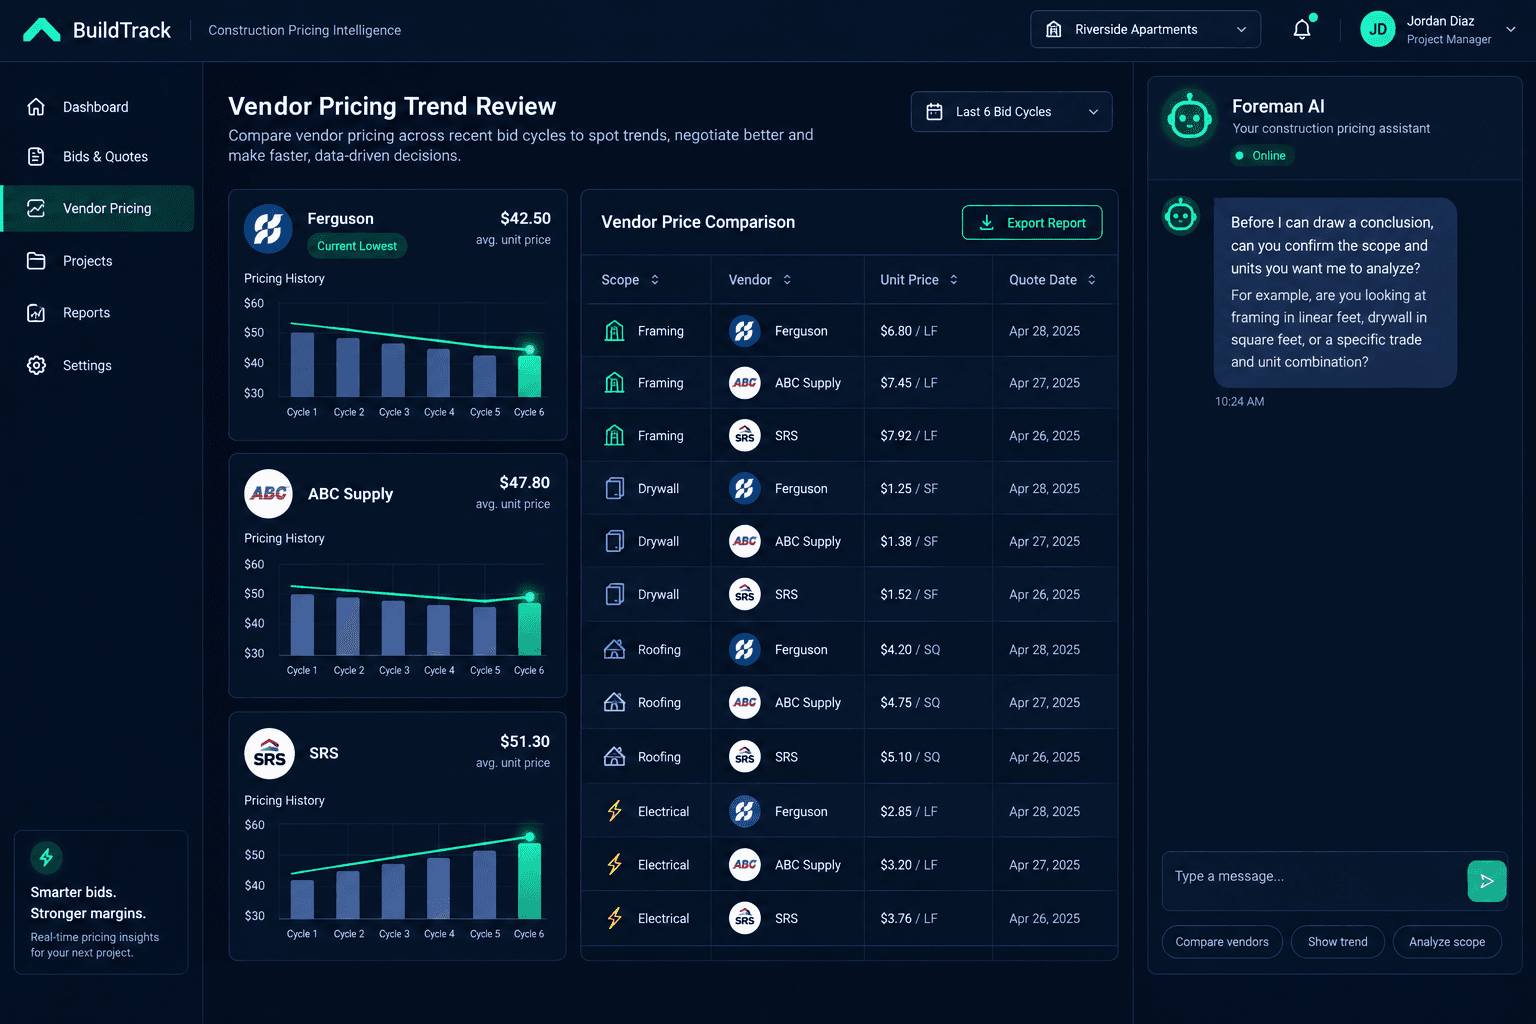Click the Electrical bolt icon in $2.85 row
Viewport: 1536px width, 1024px height.
tap(615, 811)
